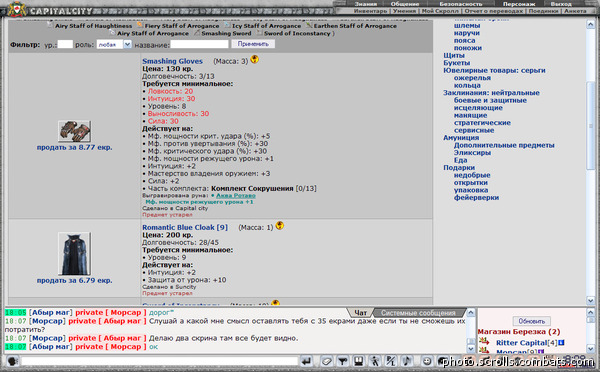Open the smiley emoticons icon
The image size is (600, 372).
(427, 361)
